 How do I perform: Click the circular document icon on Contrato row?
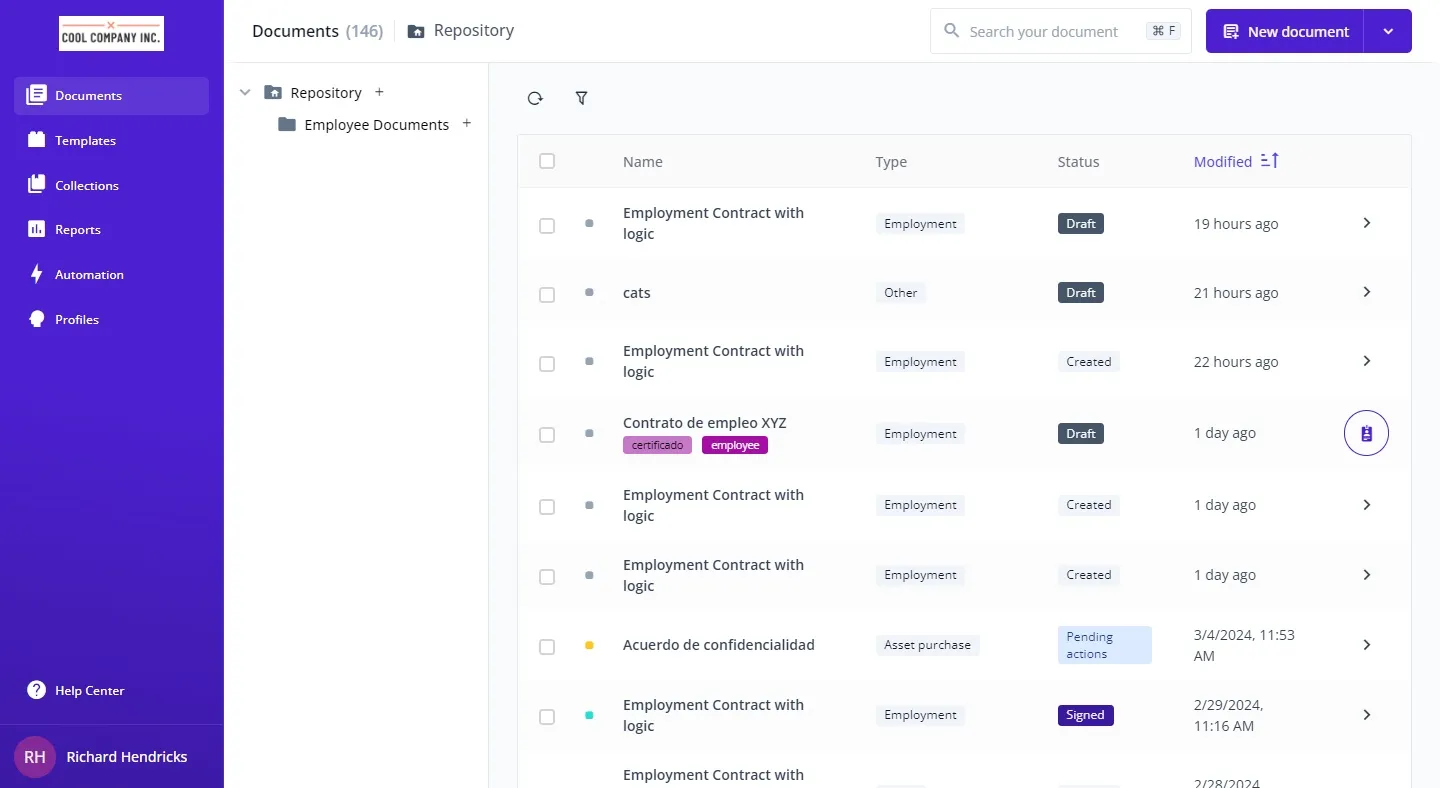coord(1366,433)
